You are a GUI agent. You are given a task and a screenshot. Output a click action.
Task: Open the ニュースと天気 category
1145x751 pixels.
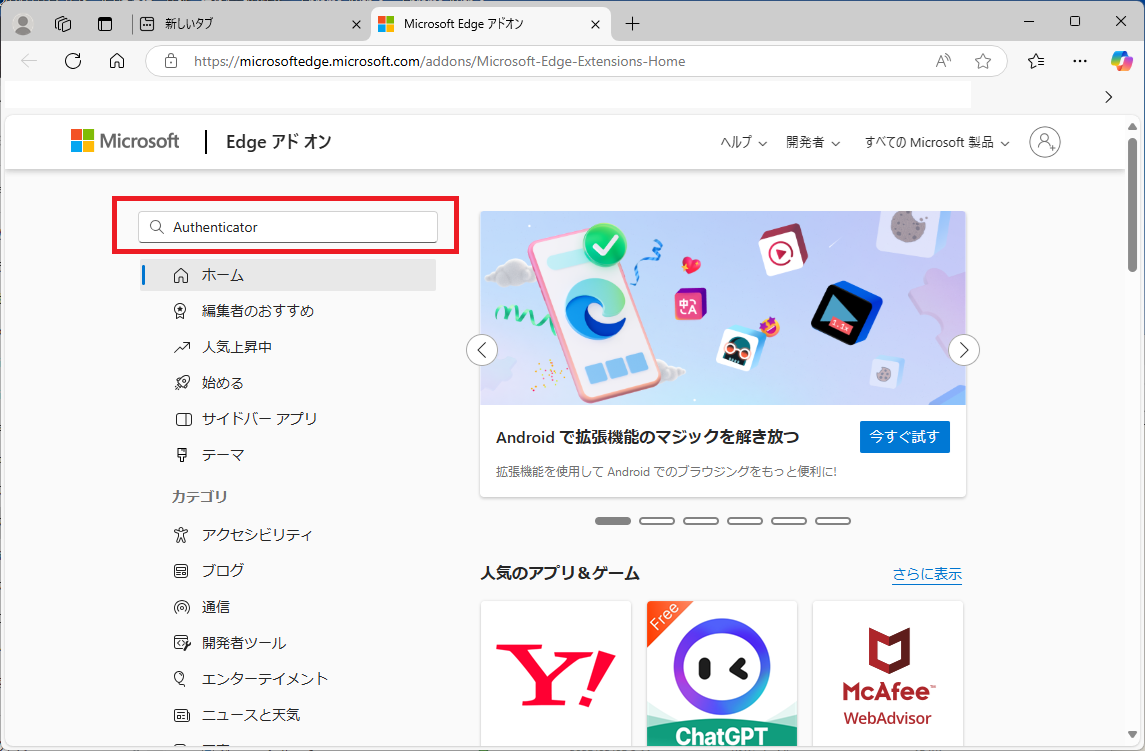(x=248, y=714)
